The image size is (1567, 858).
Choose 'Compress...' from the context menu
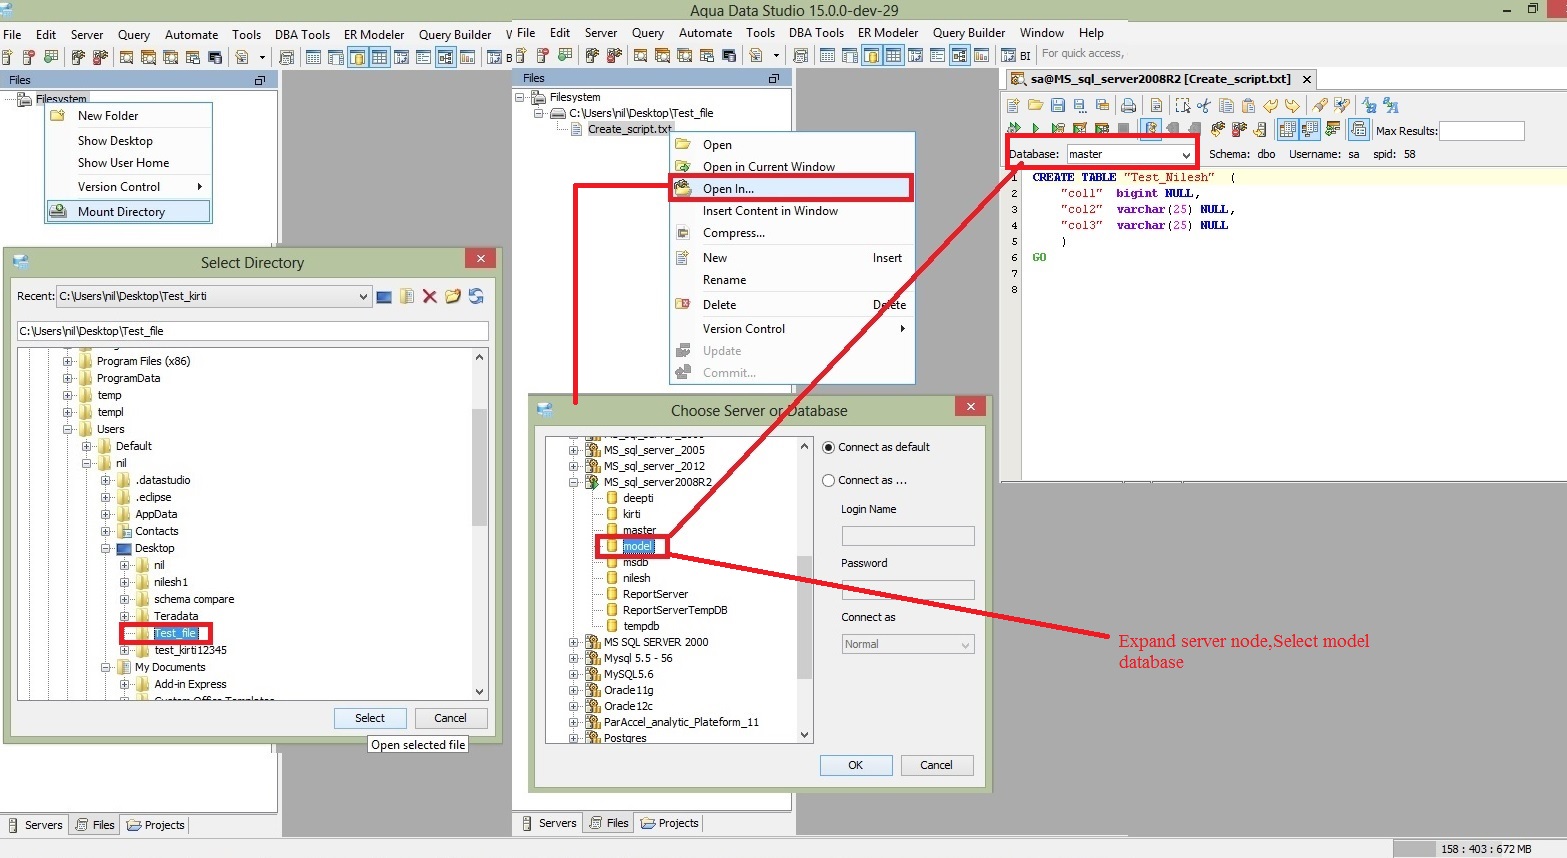coord(792,233)
